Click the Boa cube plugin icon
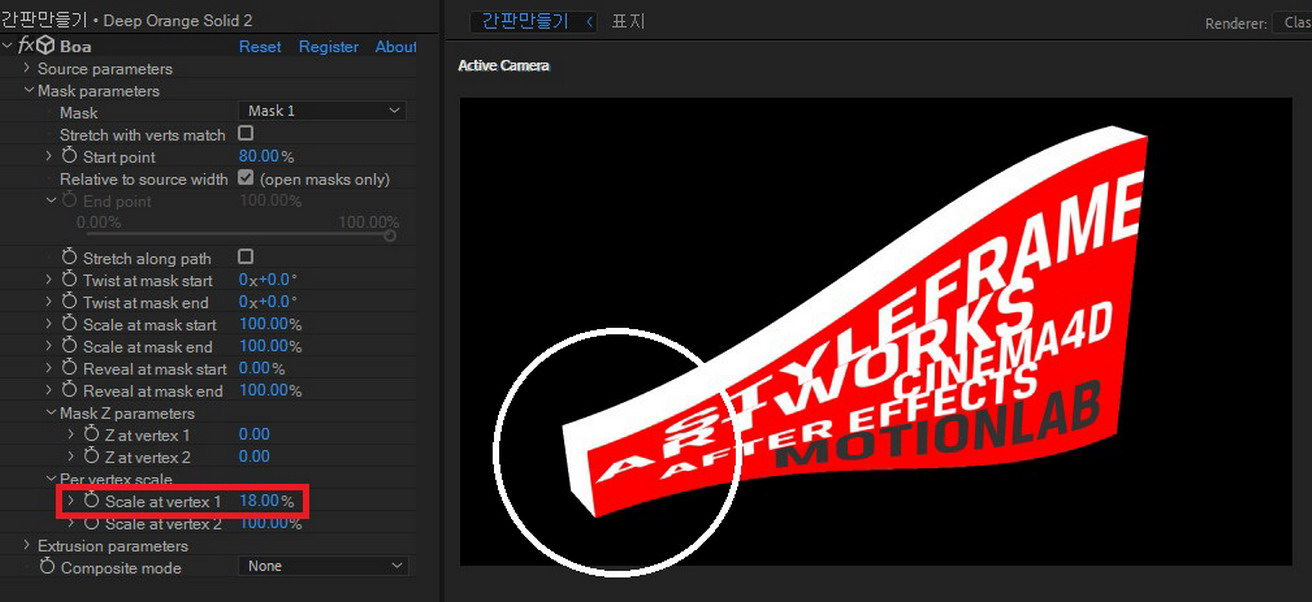1312x602 pixels. click(x=45, y=46)
